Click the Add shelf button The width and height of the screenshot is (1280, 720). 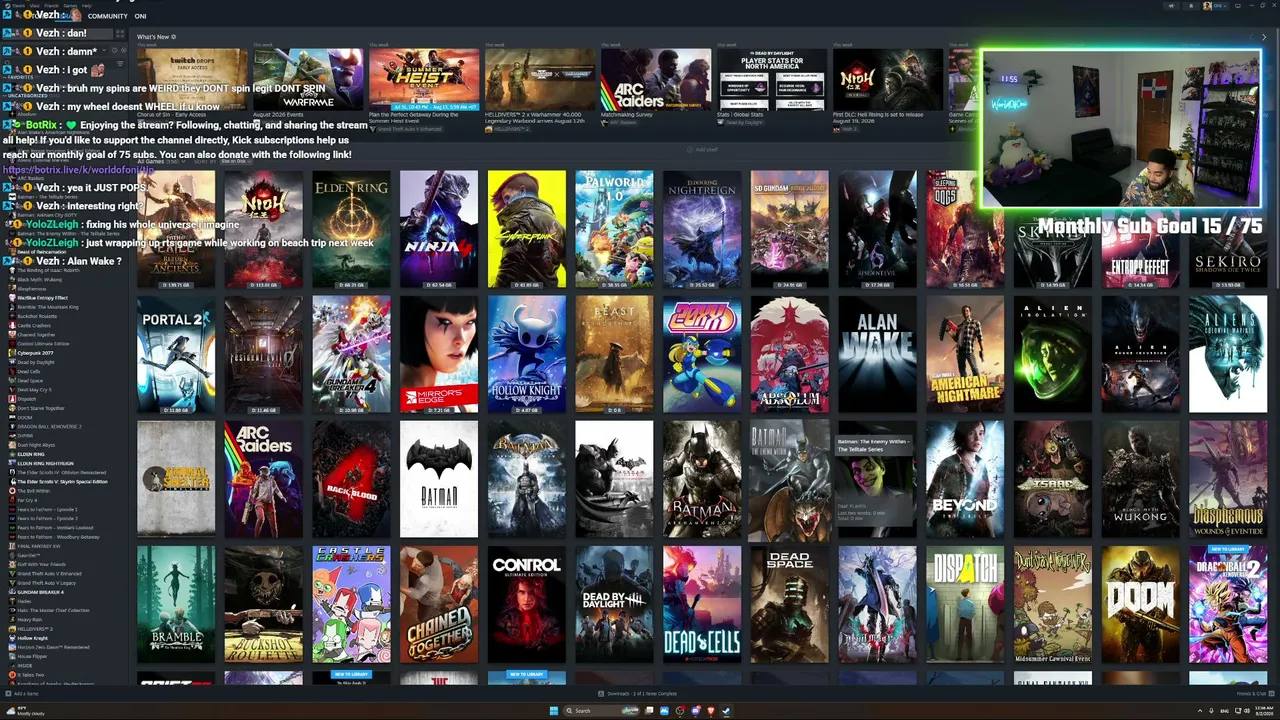pos(703,150)
